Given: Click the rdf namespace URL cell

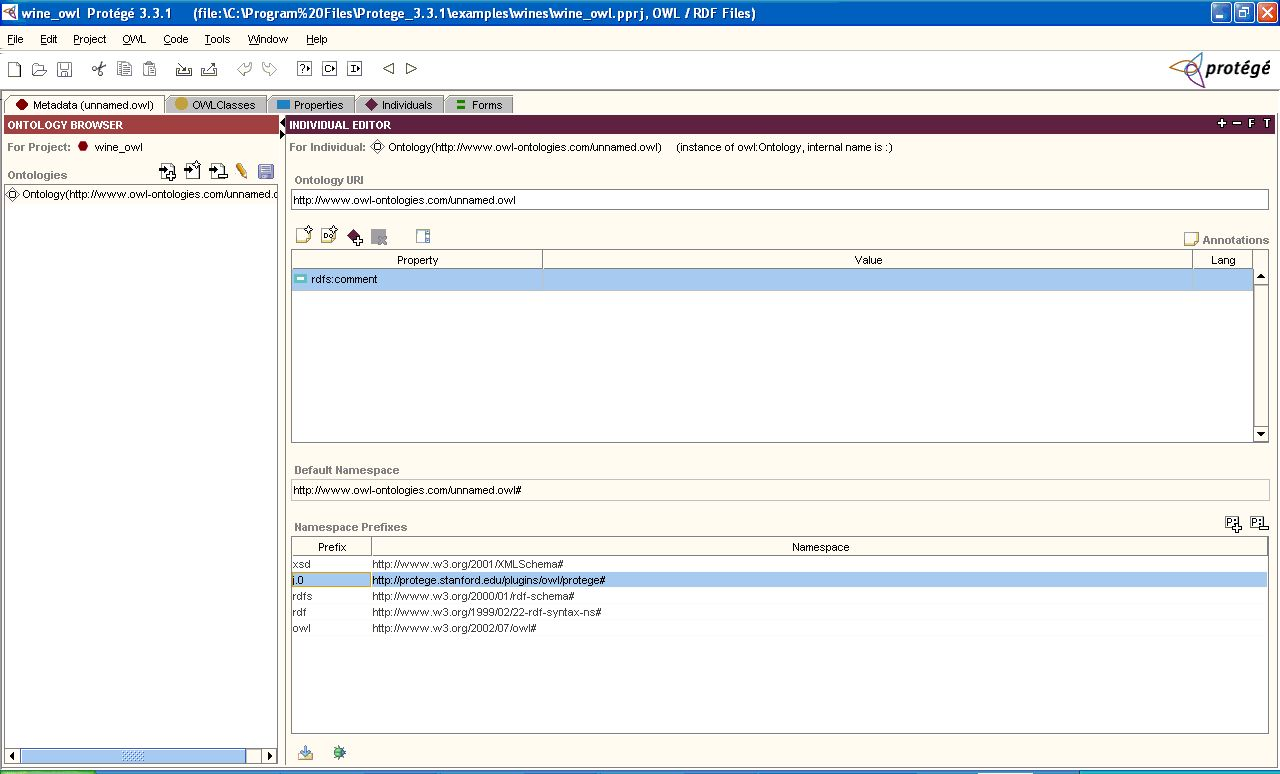Looking at the screenshot, I should [x=819, y=612].
